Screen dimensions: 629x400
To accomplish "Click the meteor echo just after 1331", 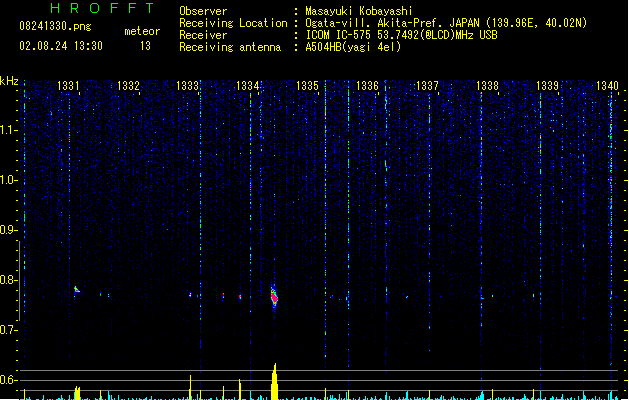I will click(x=76, y=289).
